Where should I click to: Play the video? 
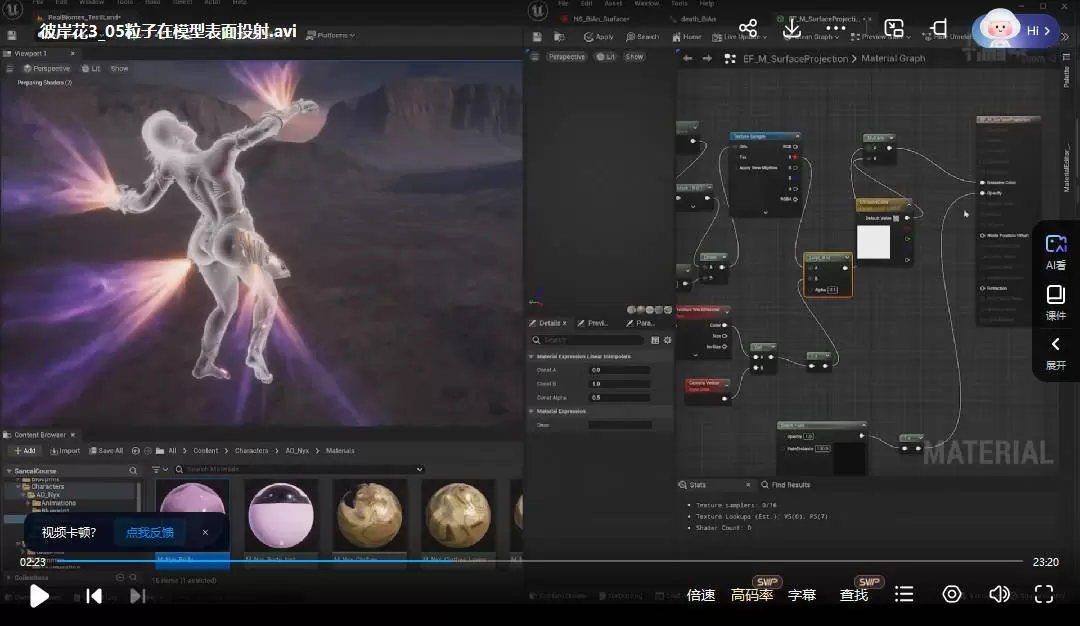[39, 596]
